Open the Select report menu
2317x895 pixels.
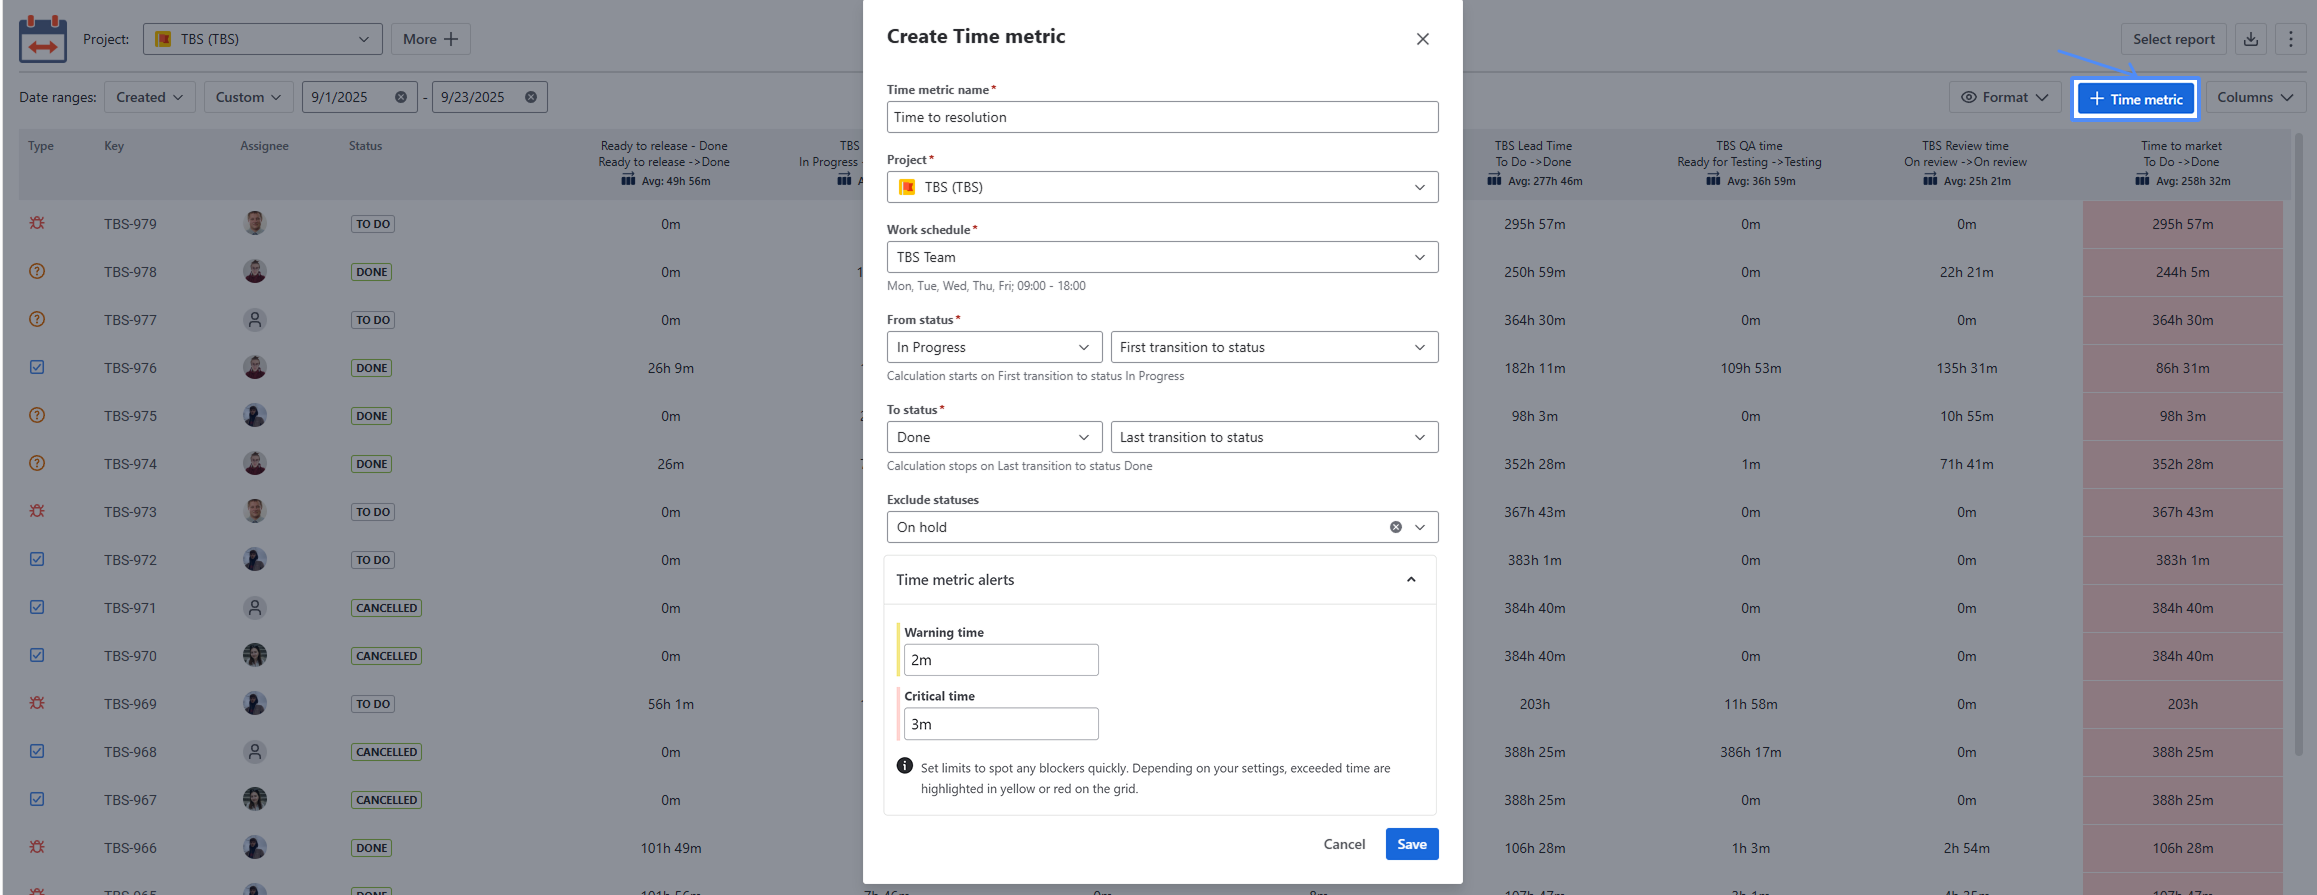(2172, 39)
